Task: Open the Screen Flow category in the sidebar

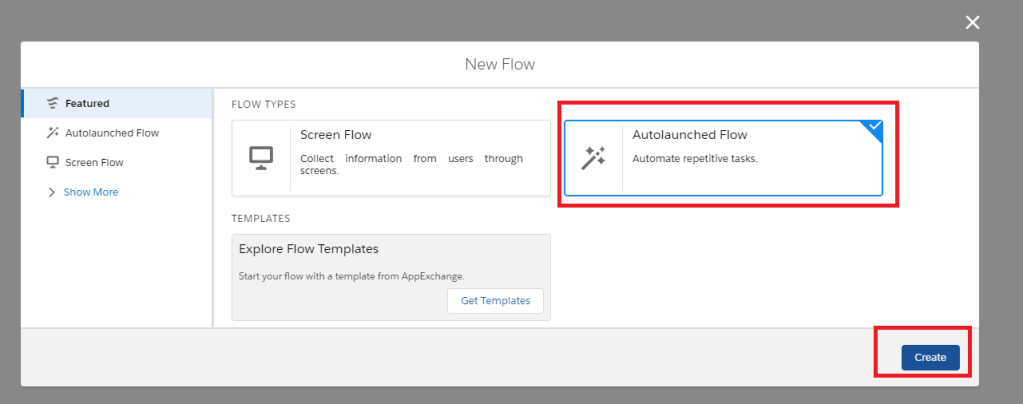Action: point(94,162)
